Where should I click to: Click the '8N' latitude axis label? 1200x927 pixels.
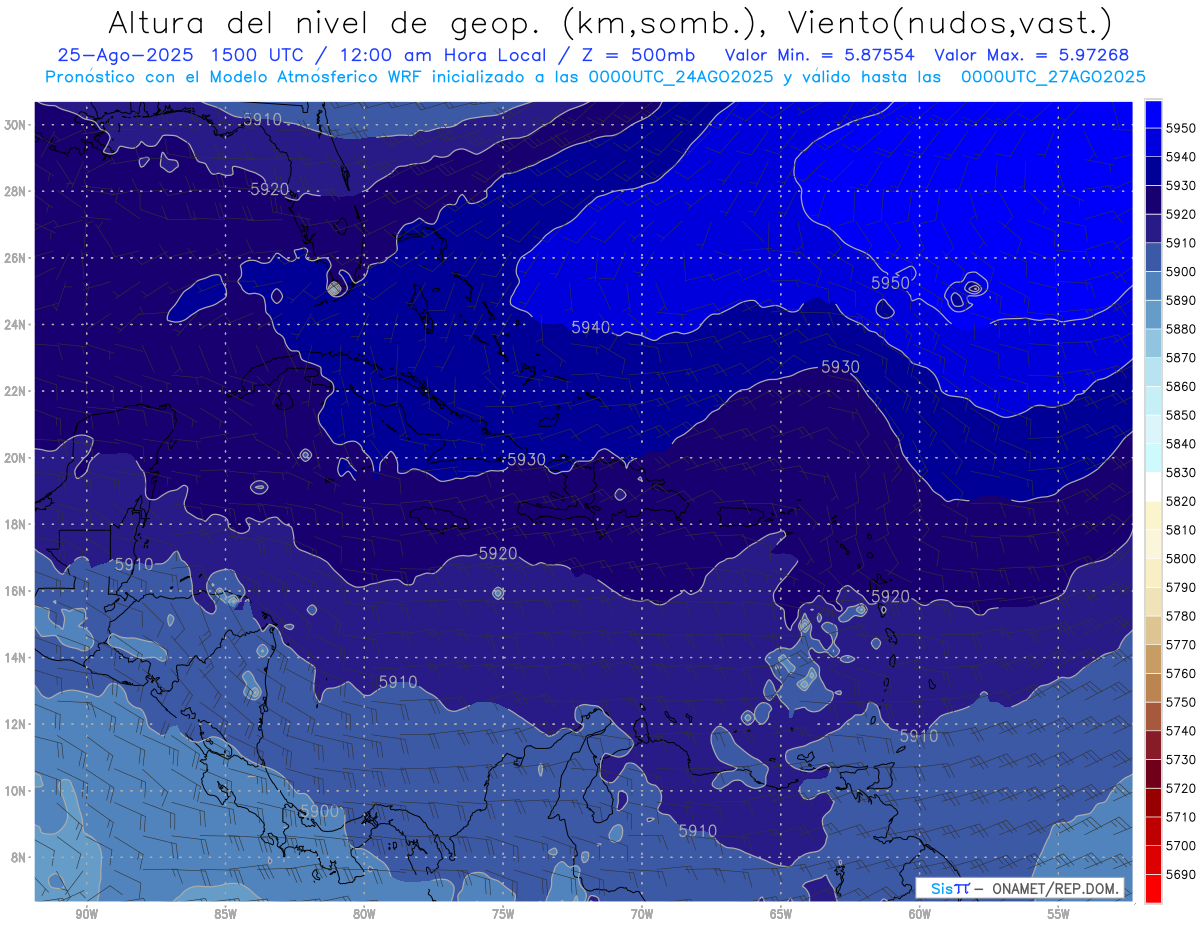click(19, 858)
